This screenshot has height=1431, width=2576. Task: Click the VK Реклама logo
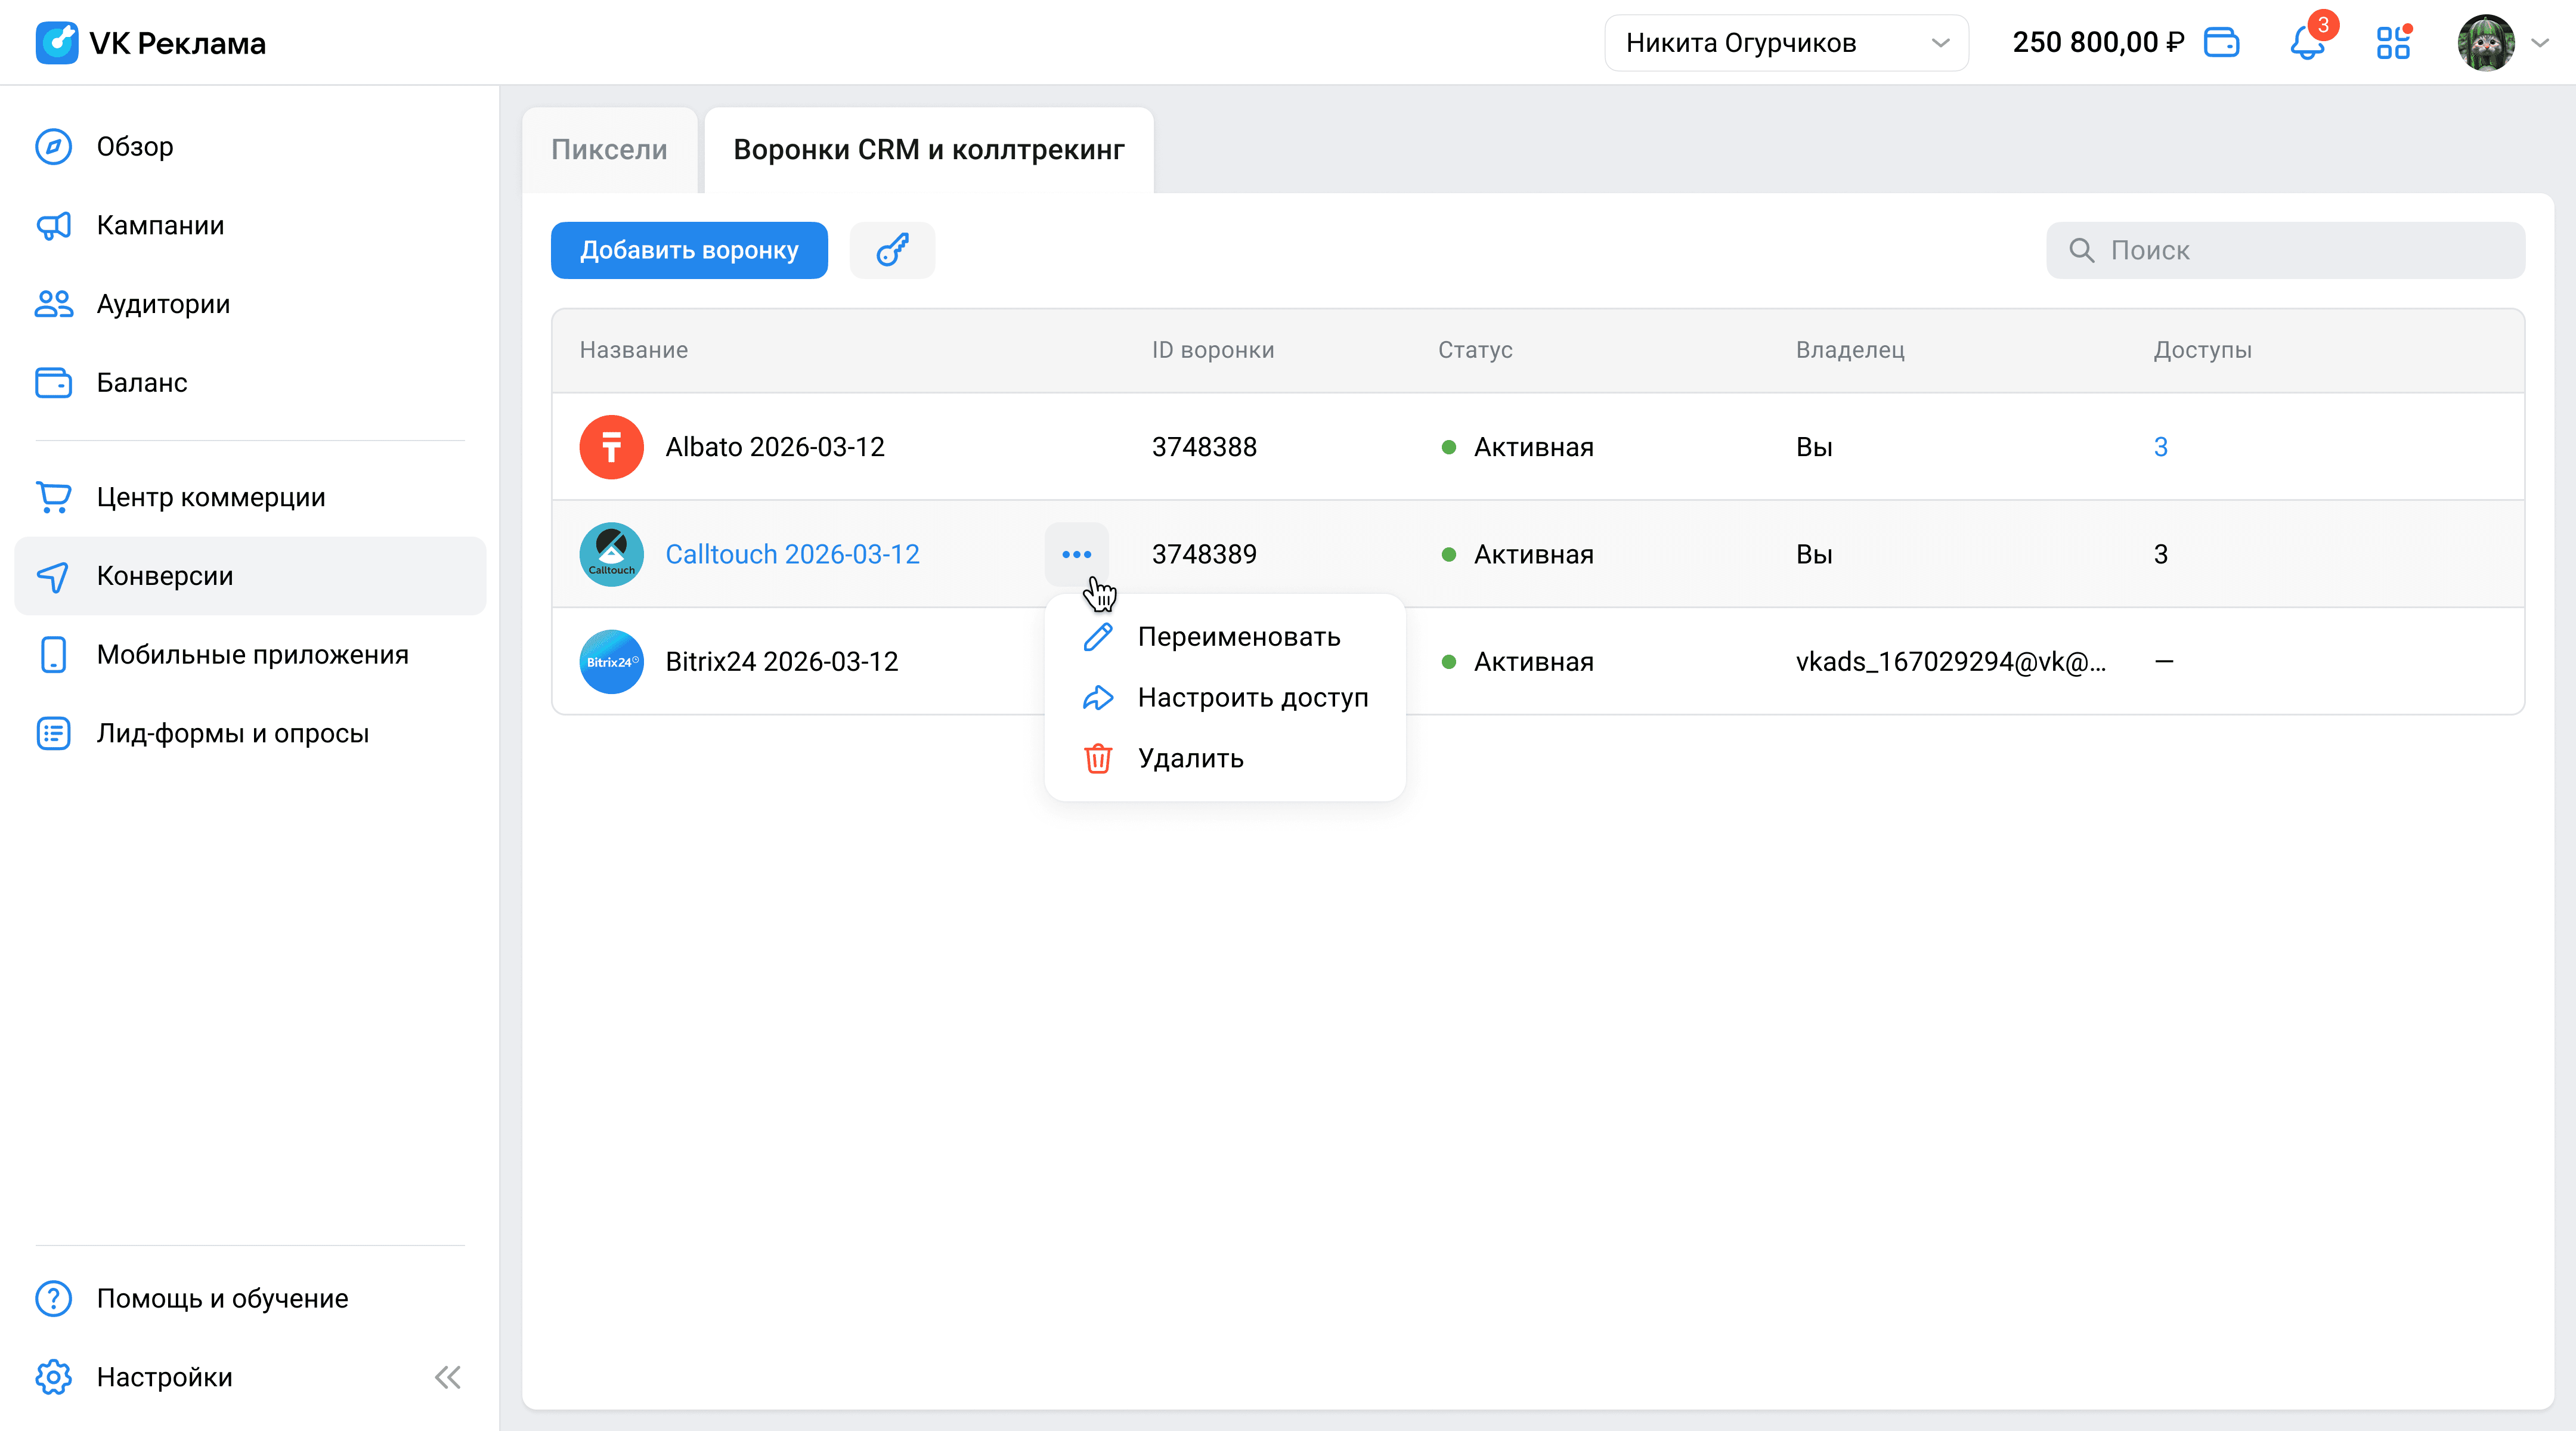(x=151, y=43)
